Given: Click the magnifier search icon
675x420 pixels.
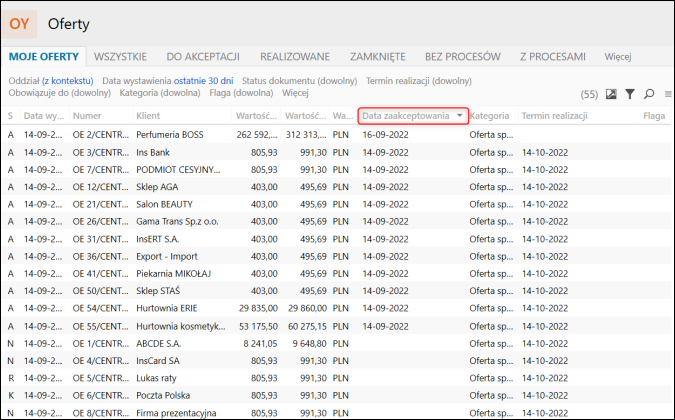Looking at the screenshot, I should [649, 94].
